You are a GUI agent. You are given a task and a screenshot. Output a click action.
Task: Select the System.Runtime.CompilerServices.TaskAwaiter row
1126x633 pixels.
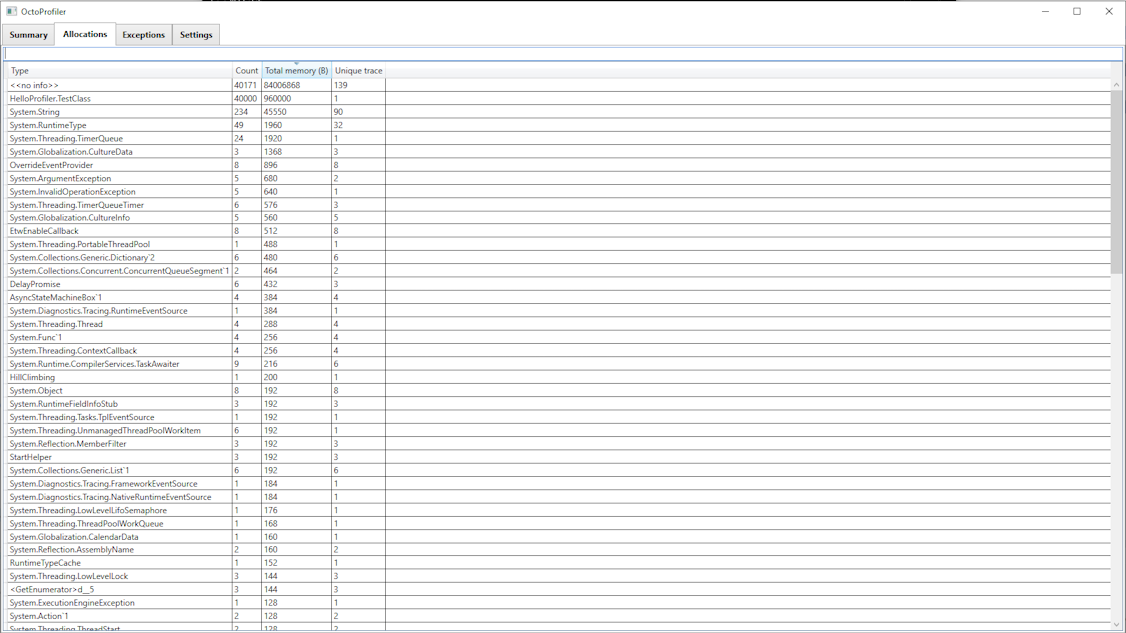(x=559, y=364)
